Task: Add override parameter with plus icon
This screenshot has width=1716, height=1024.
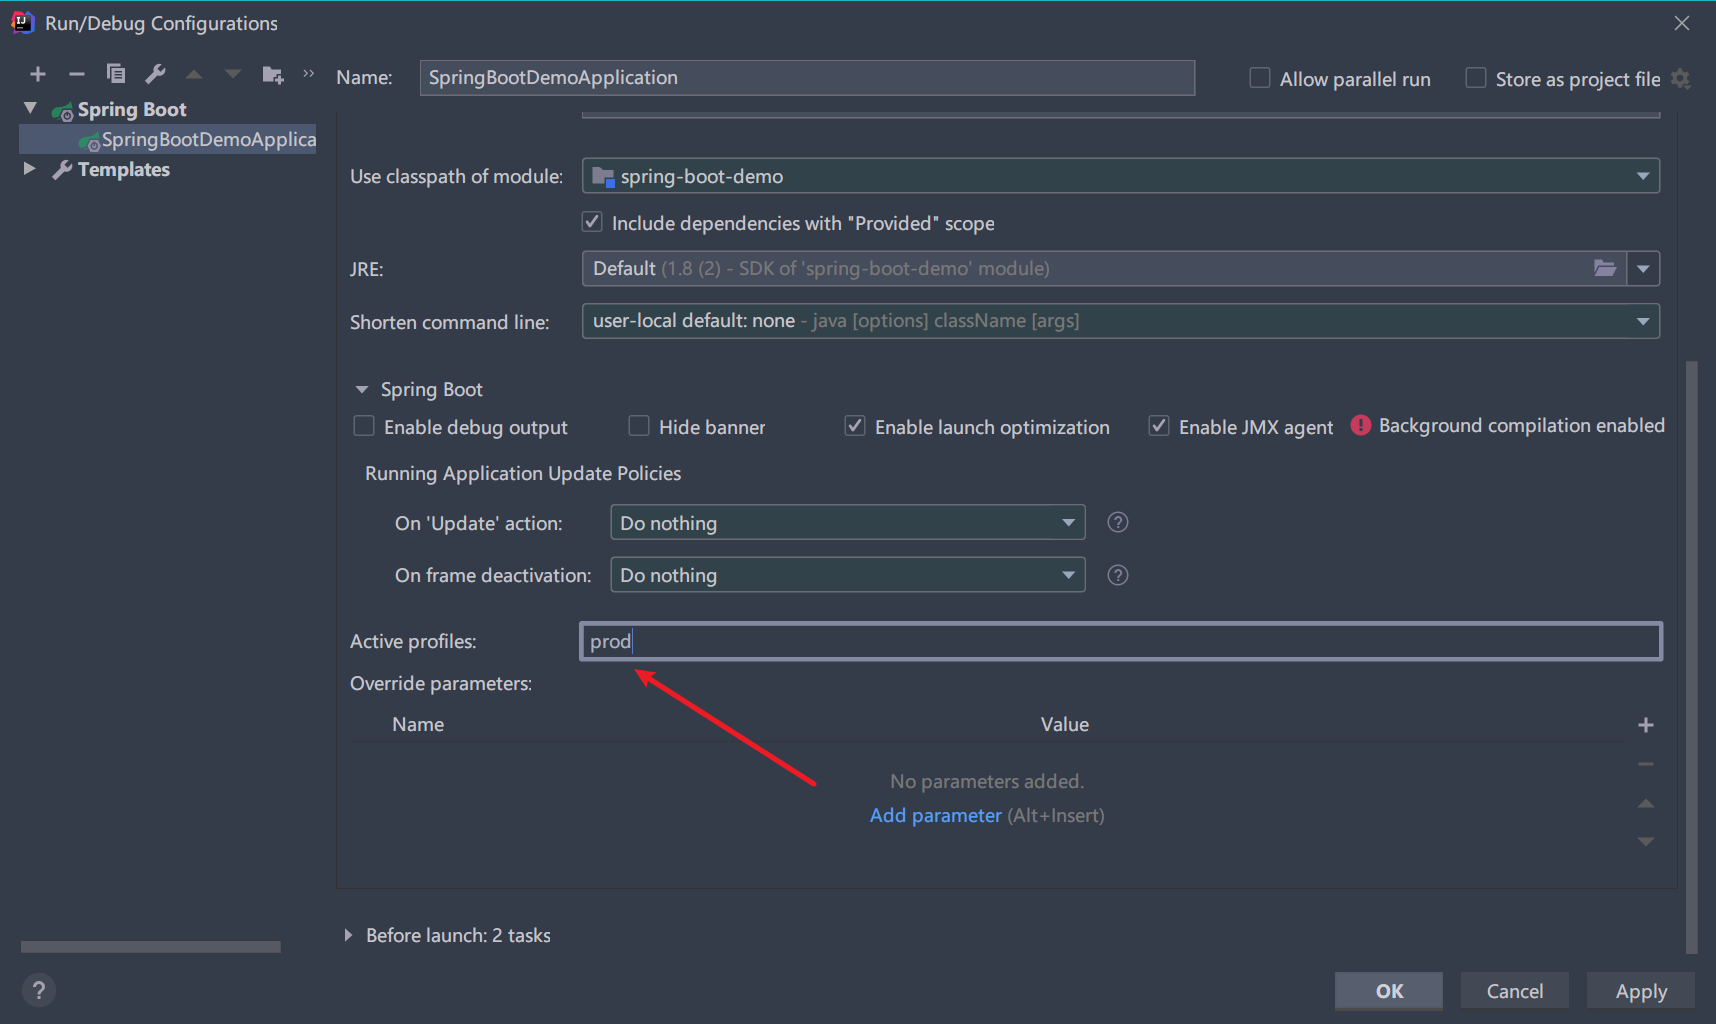Action: (1646, 725)
